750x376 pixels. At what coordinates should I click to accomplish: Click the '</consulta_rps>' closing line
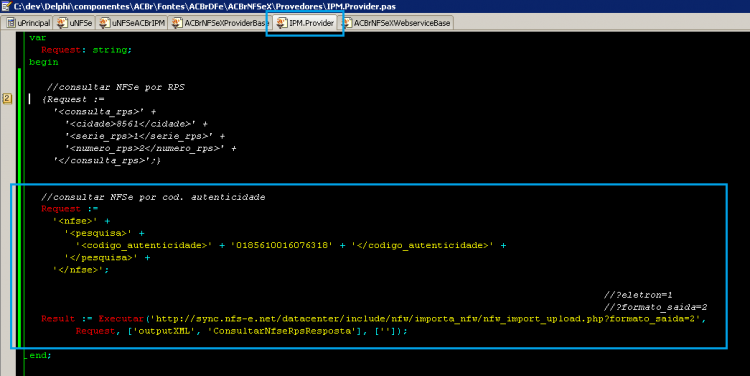coord(107,161)
